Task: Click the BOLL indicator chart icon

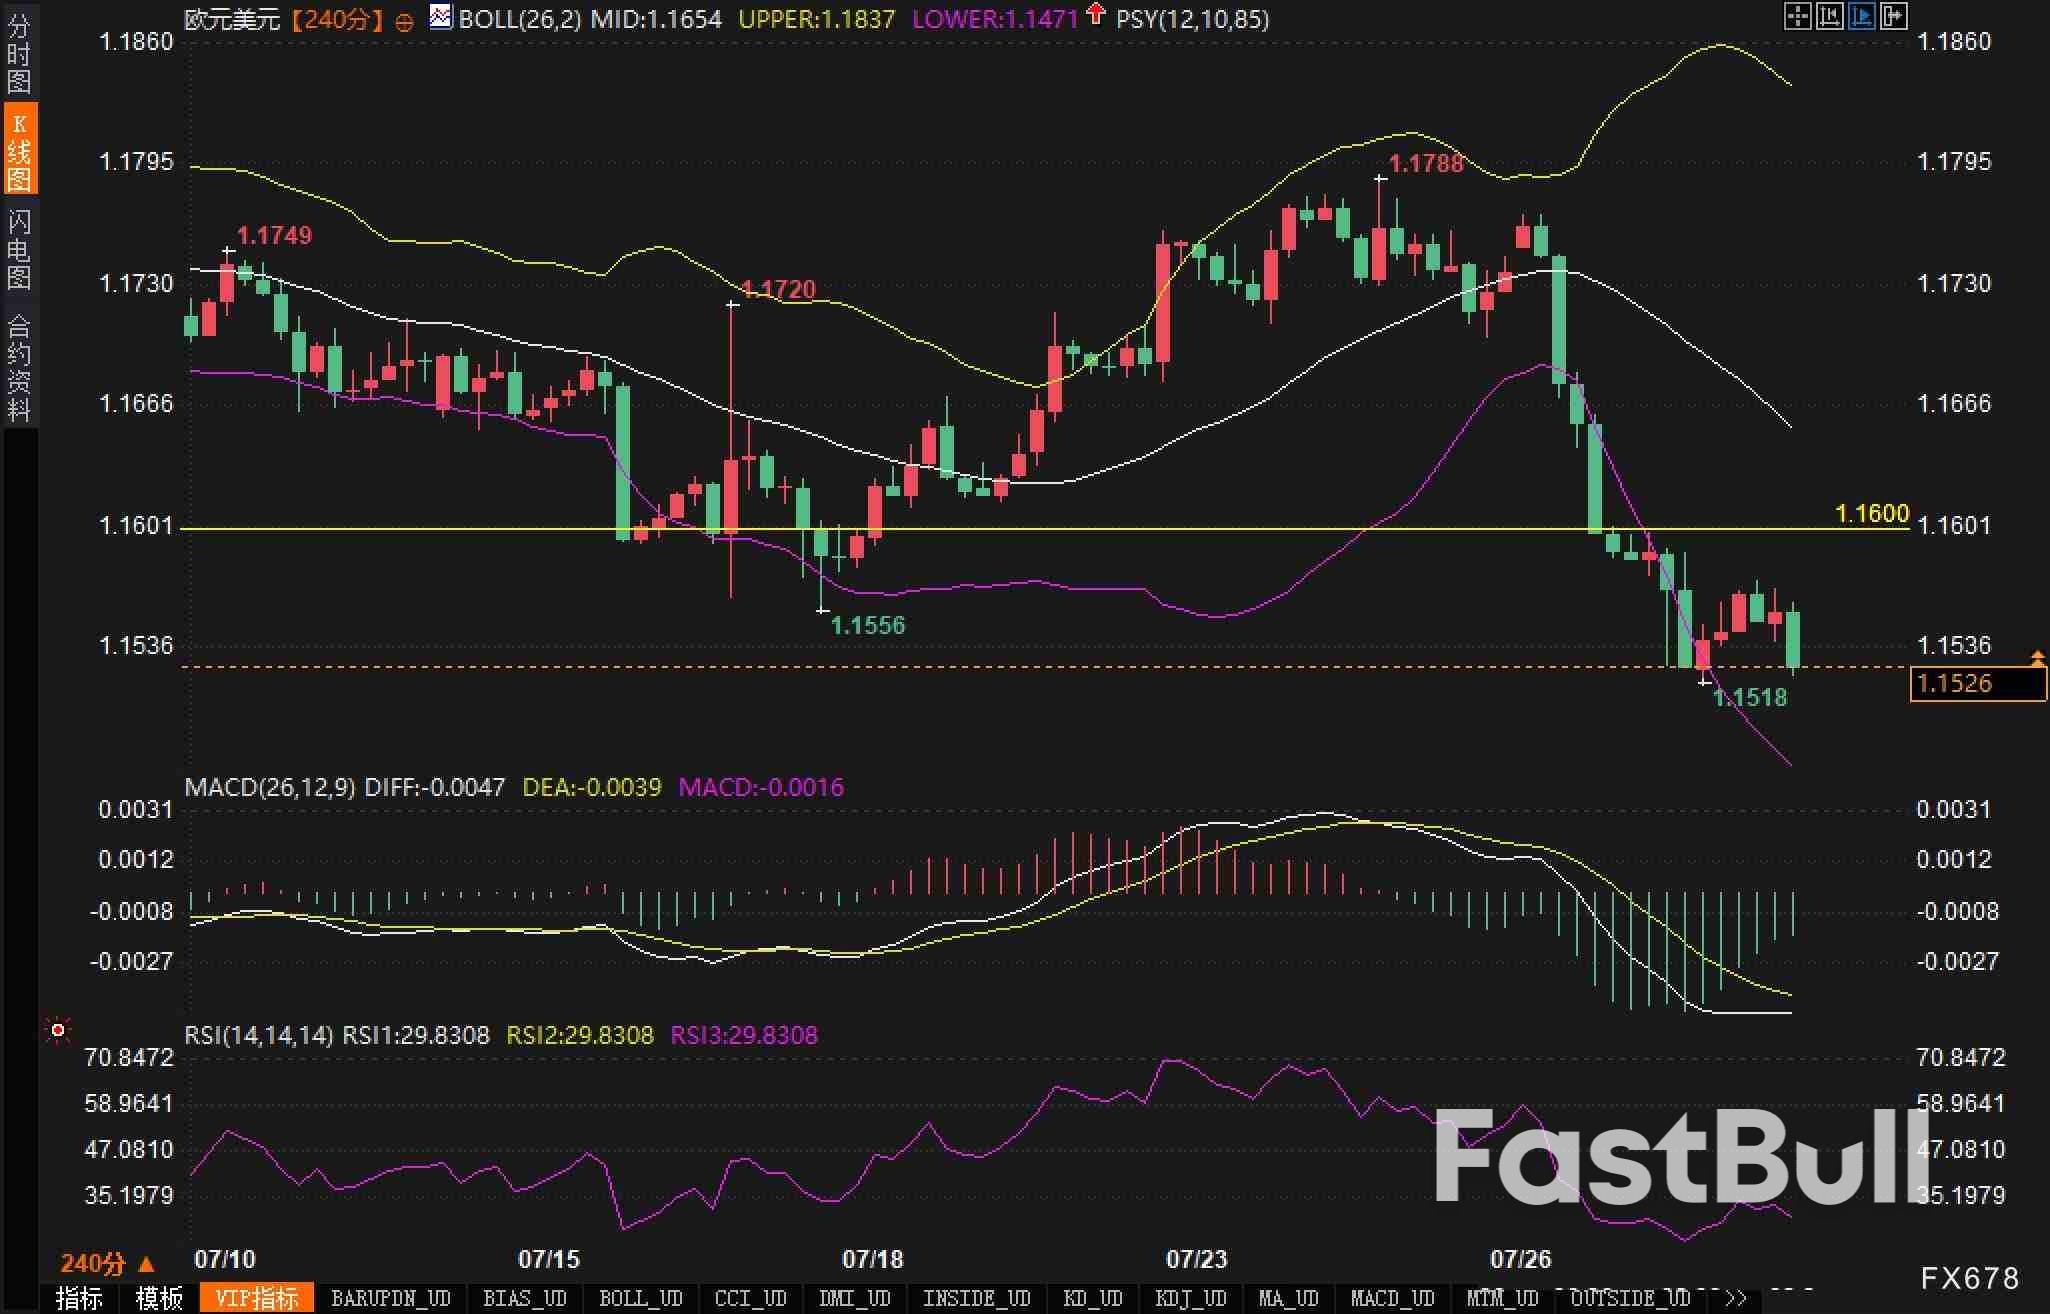Action: click(440, 17)
